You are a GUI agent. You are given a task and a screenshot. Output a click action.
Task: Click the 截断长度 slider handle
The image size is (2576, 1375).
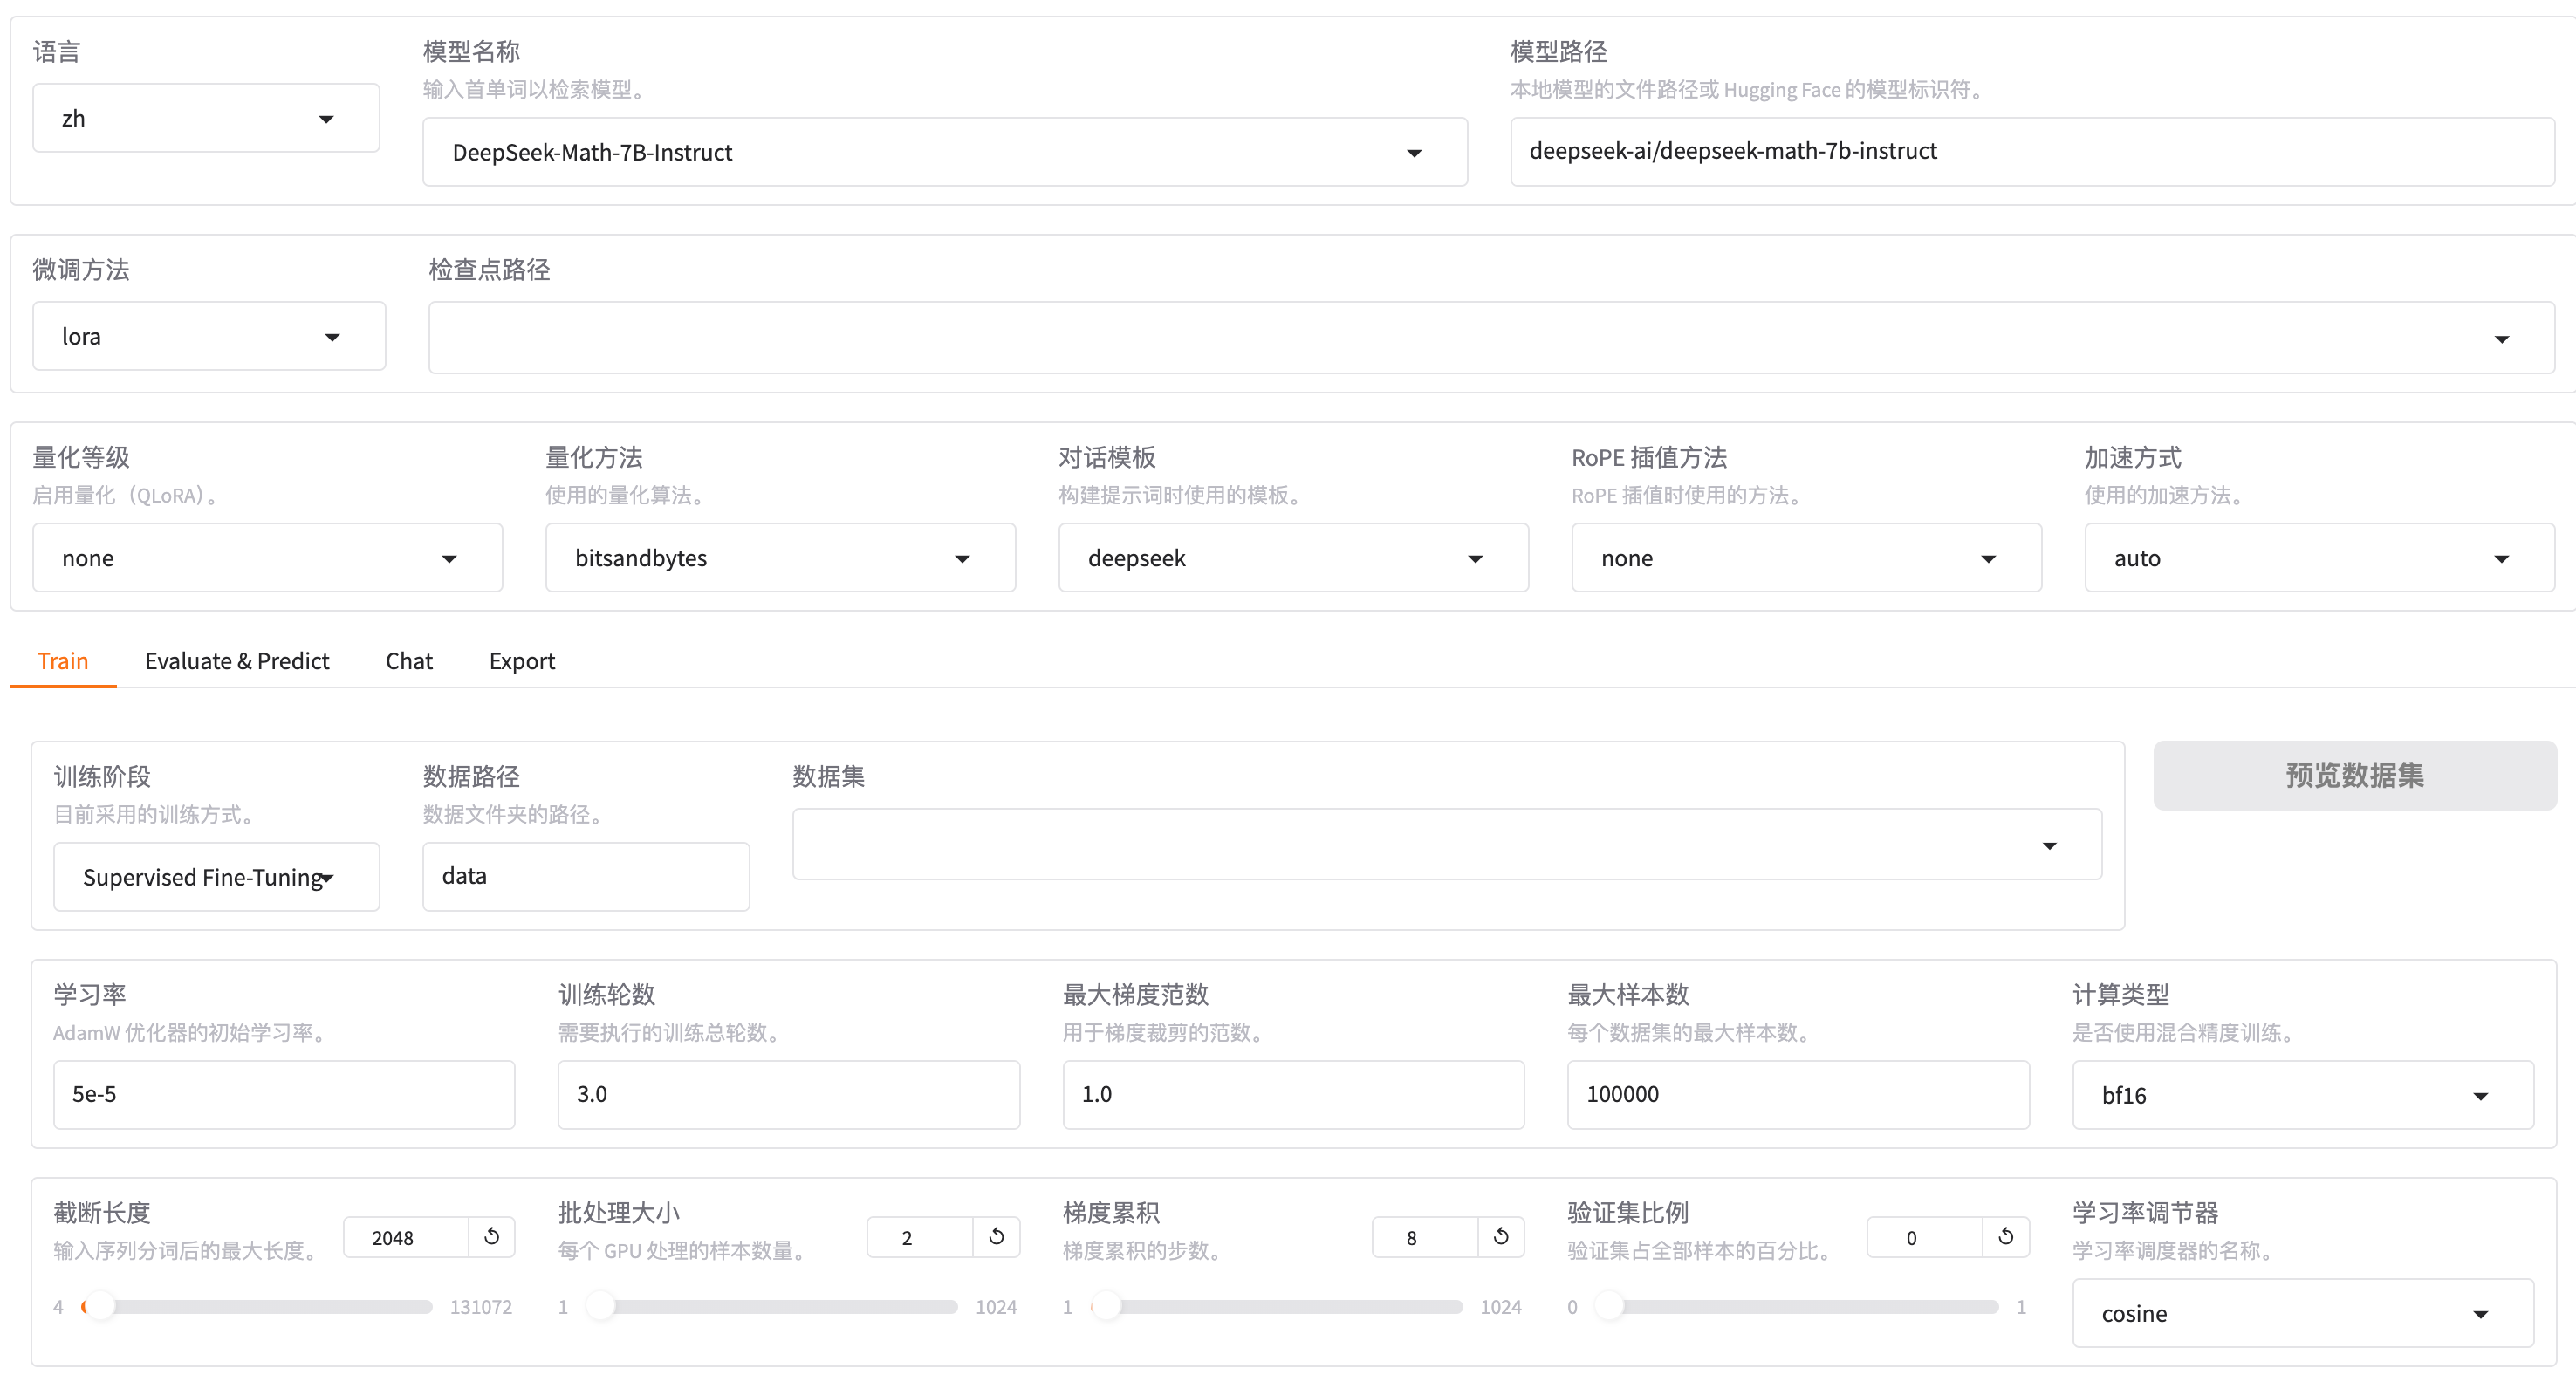click(100, 1306)
